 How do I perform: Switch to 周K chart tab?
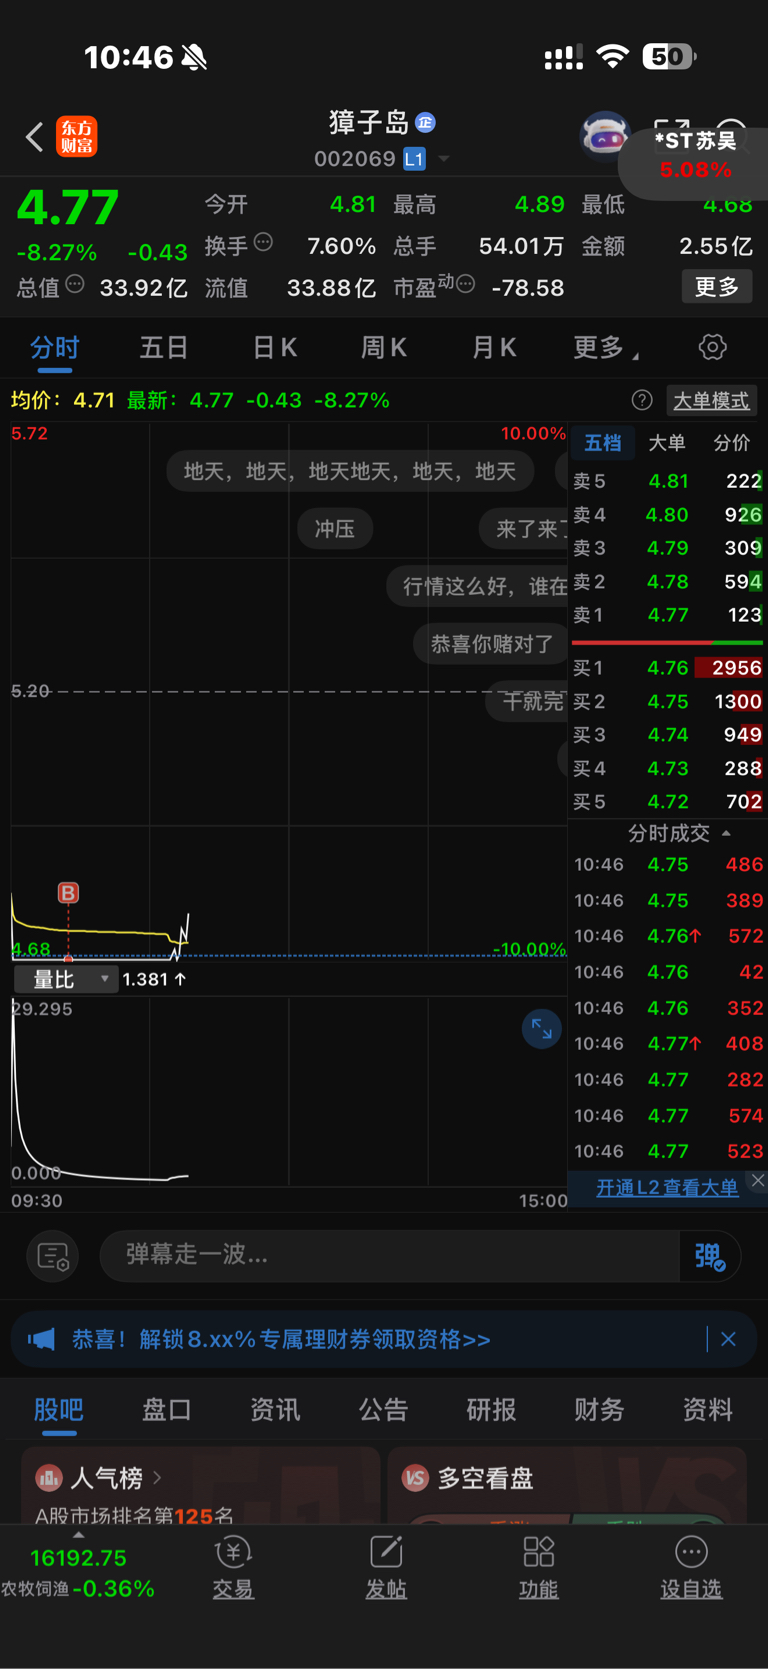(x=384, y=347)
